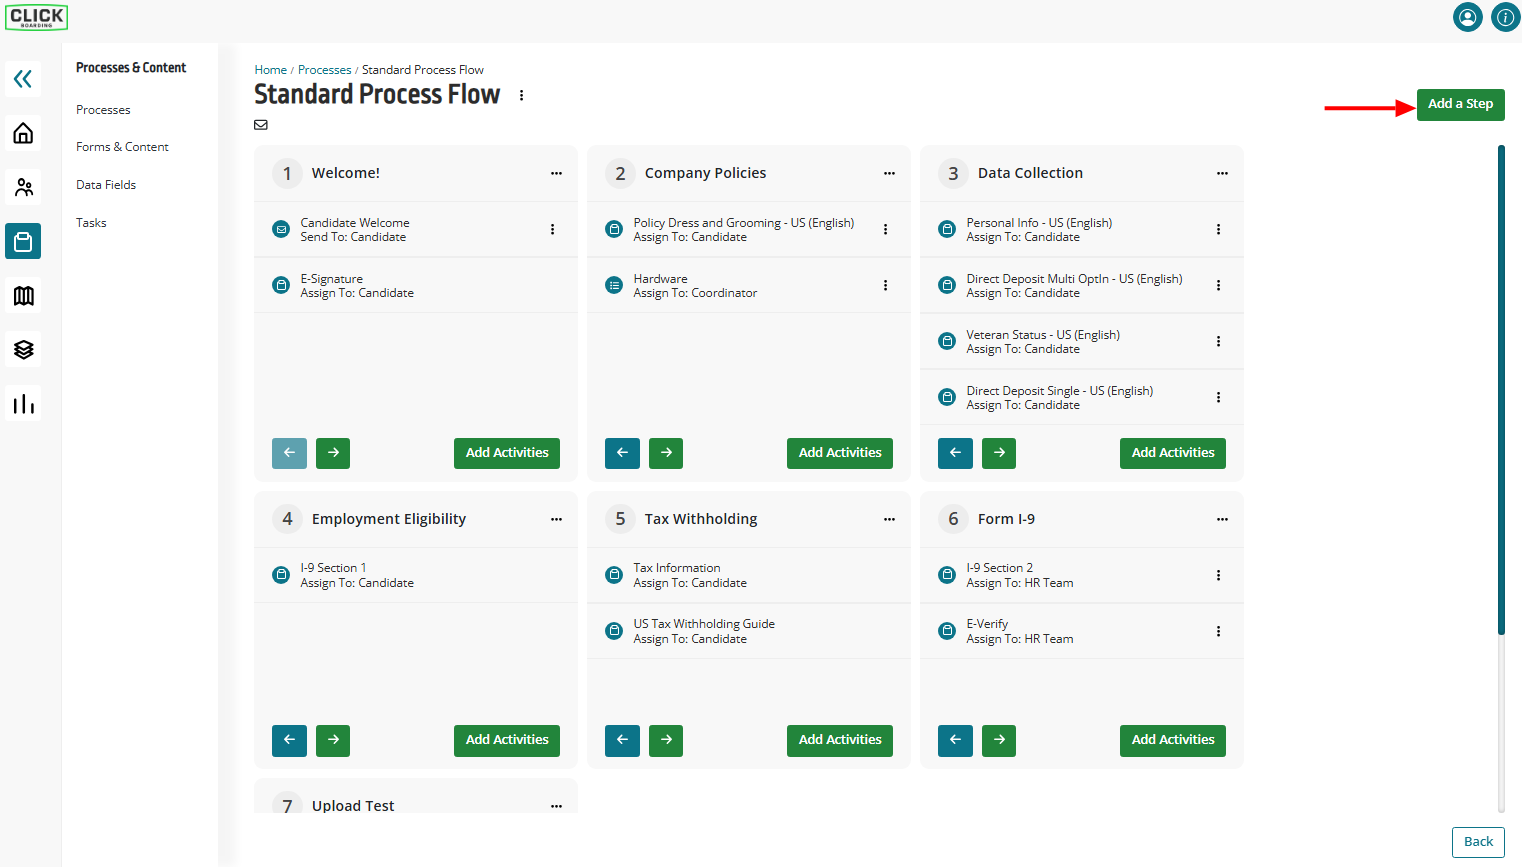
Task: Open the user profile icon
Action: [1467, 17]
